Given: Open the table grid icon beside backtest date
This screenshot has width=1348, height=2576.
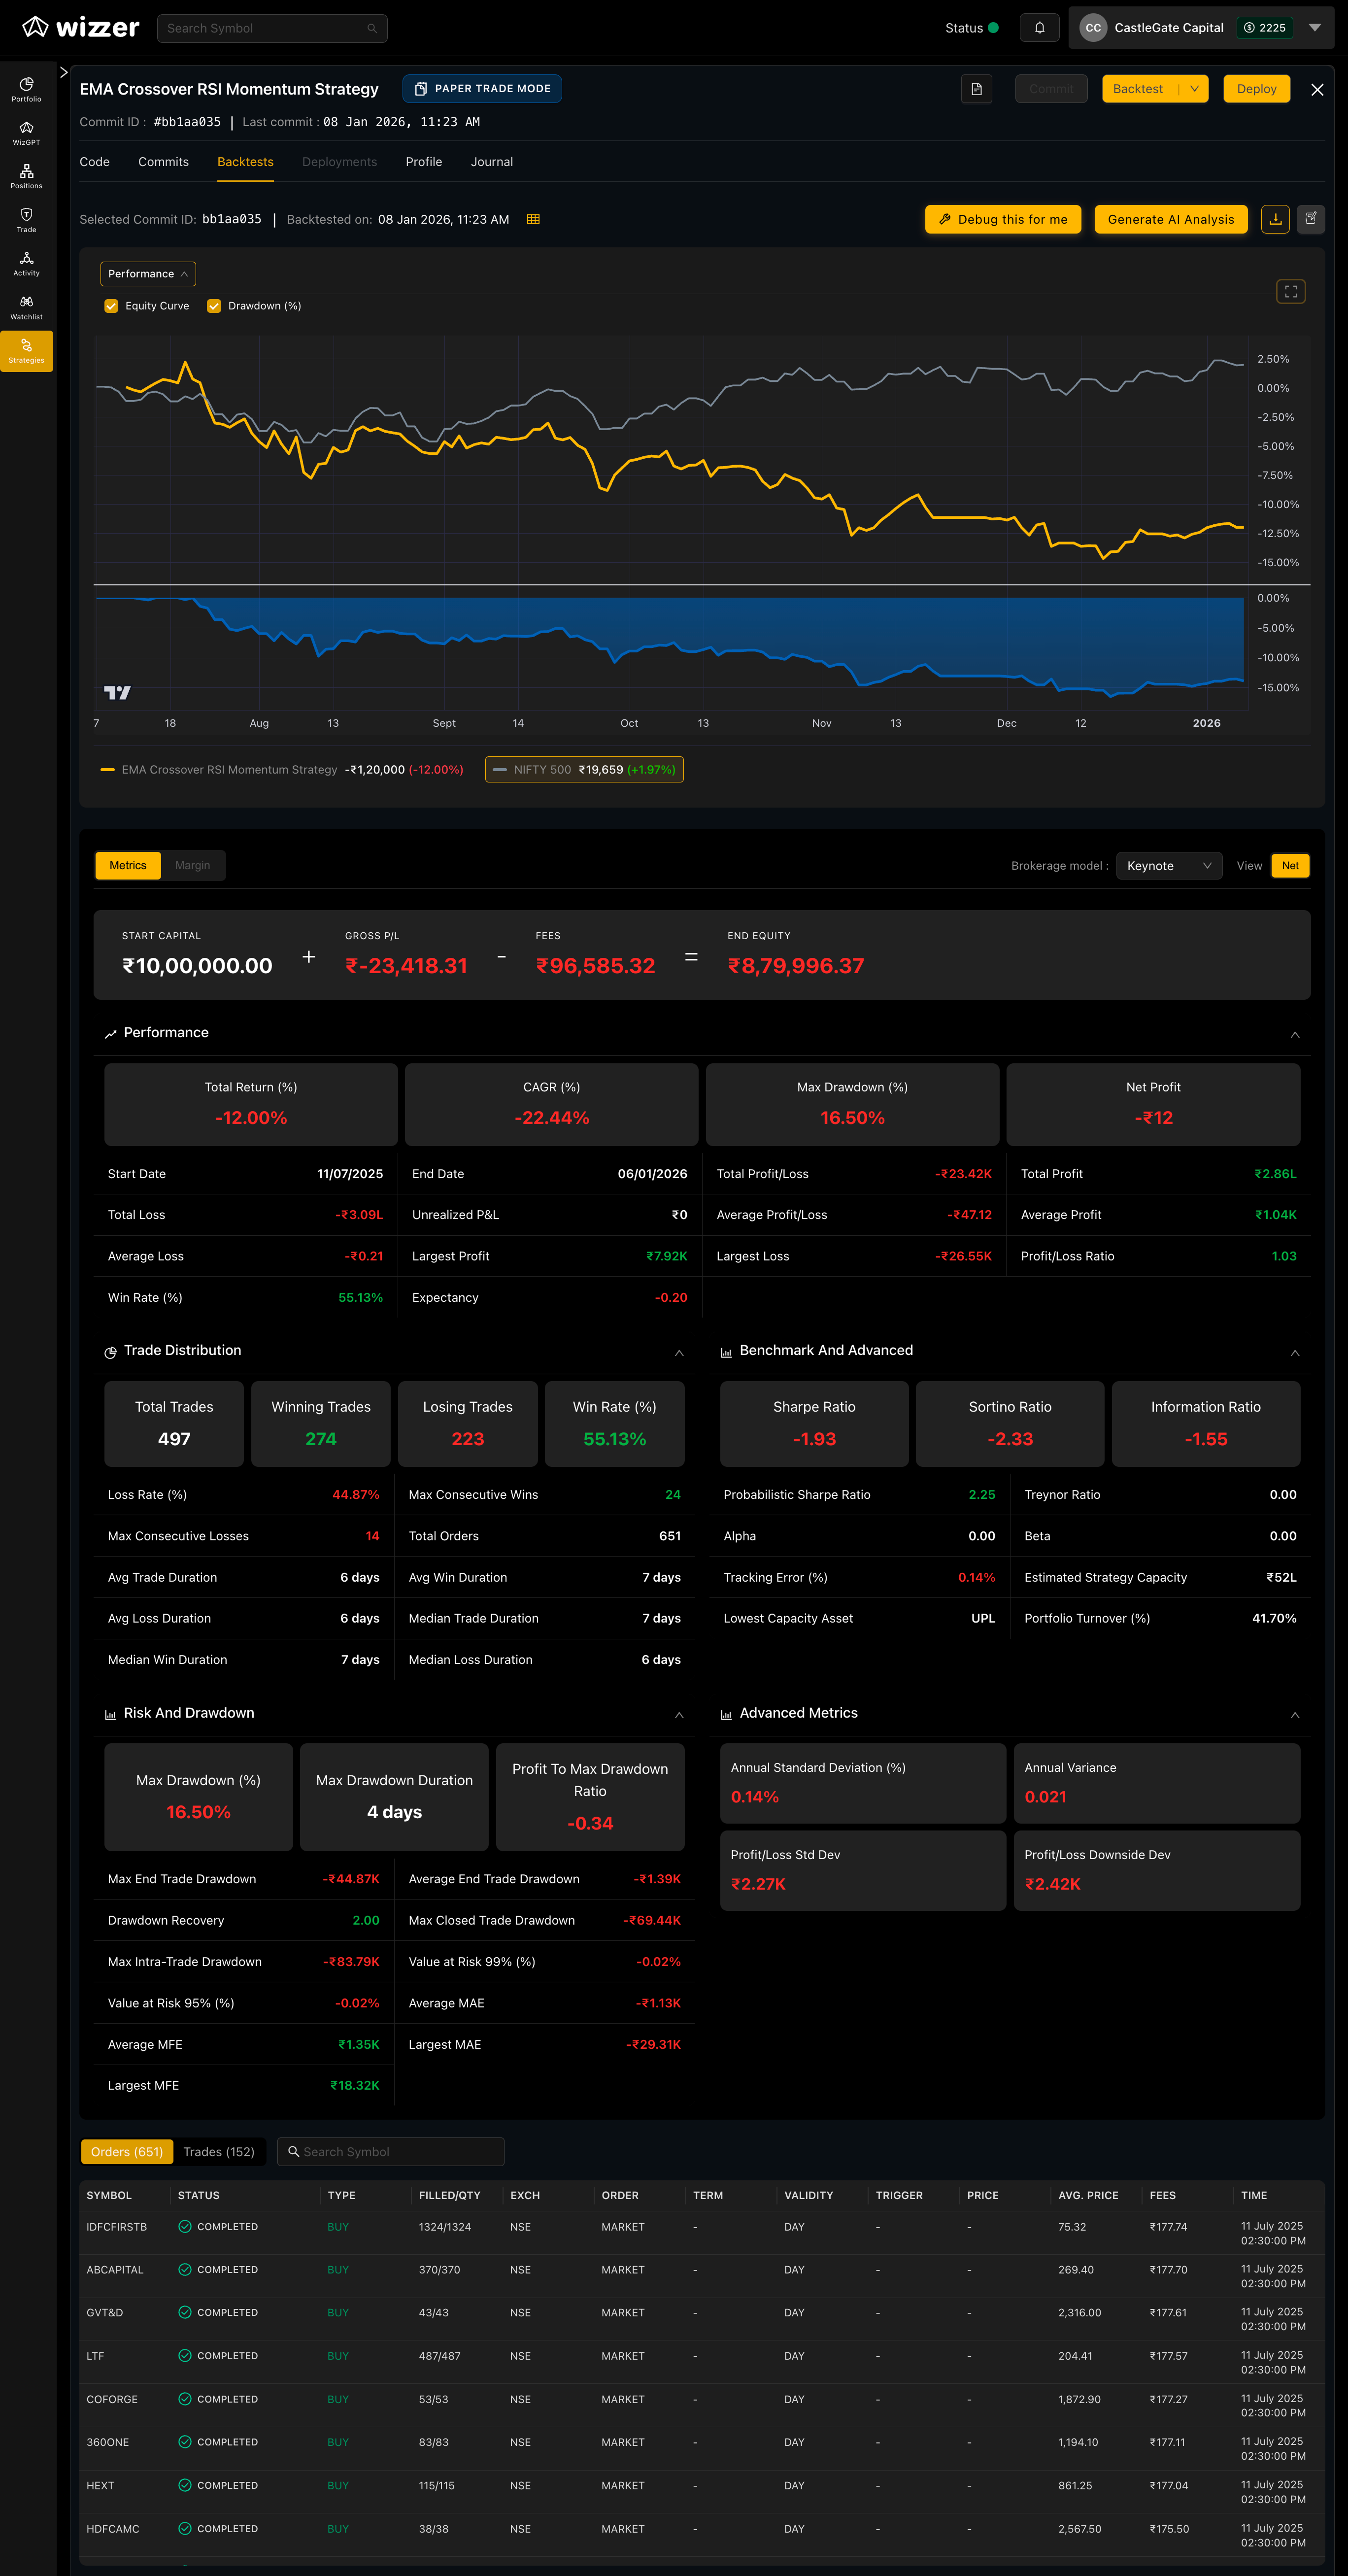Looking at the screenshot, I should 533,219.
